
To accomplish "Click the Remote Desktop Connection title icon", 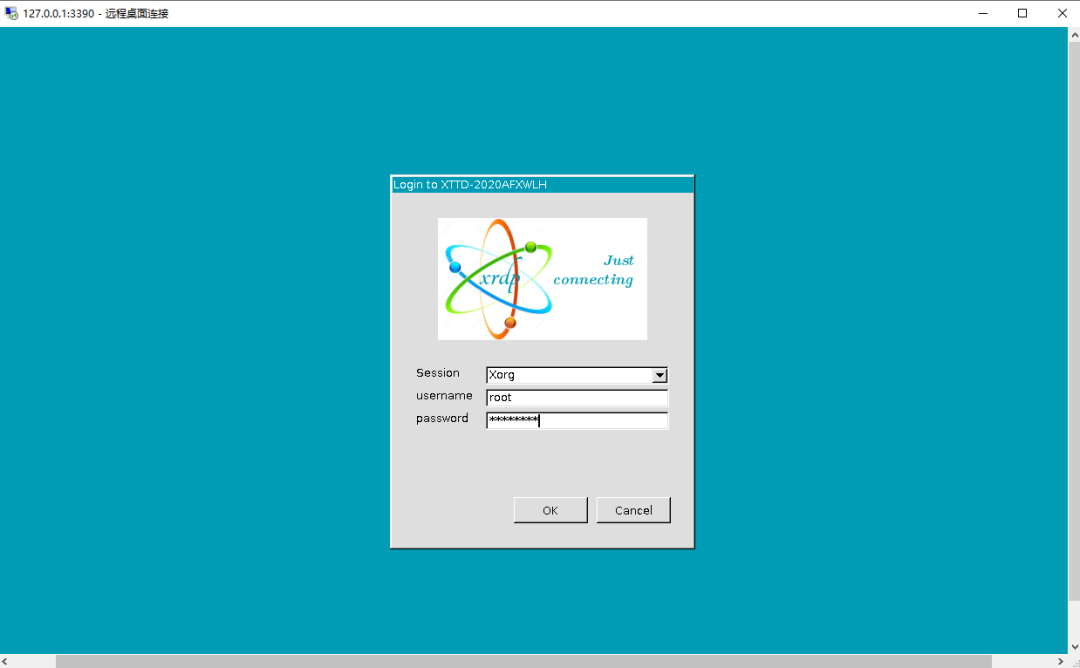I will click(x=11, y=13).
